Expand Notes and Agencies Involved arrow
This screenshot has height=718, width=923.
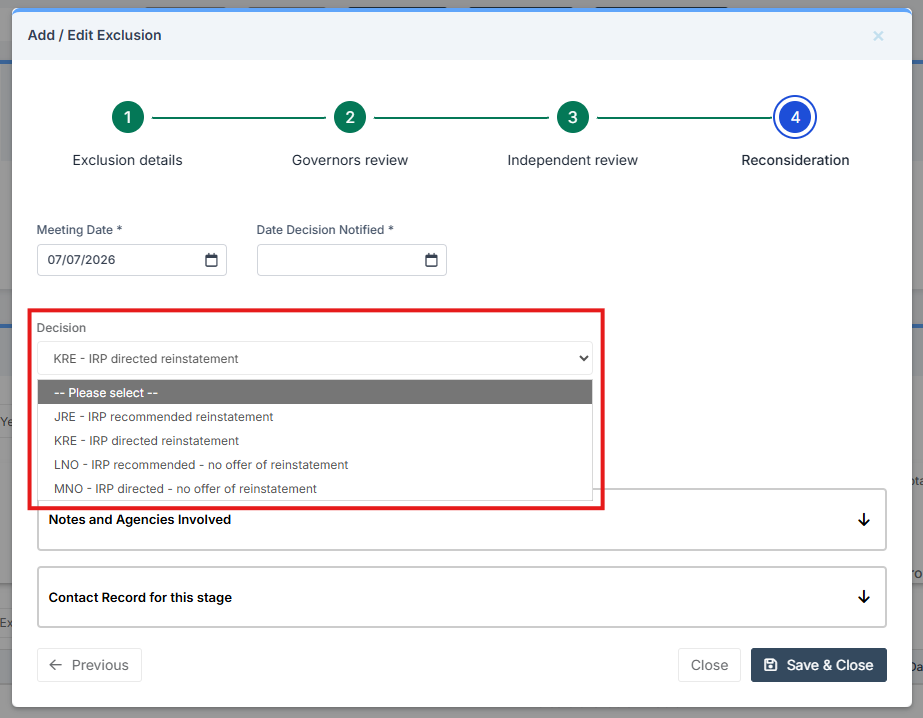tap(864, 520)
